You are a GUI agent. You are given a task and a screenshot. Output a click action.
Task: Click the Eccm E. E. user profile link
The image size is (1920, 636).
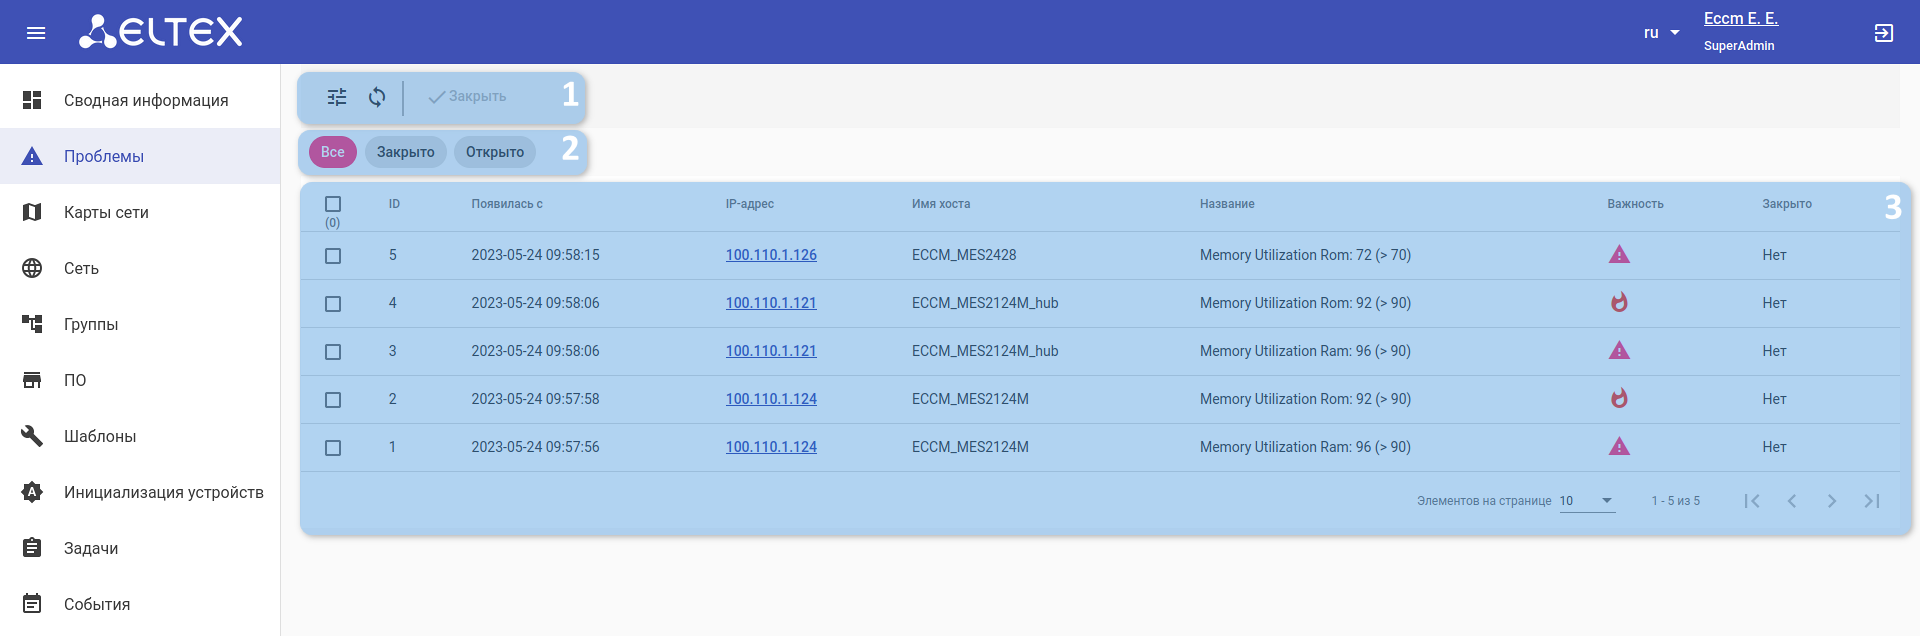(x=1740, y=18)
